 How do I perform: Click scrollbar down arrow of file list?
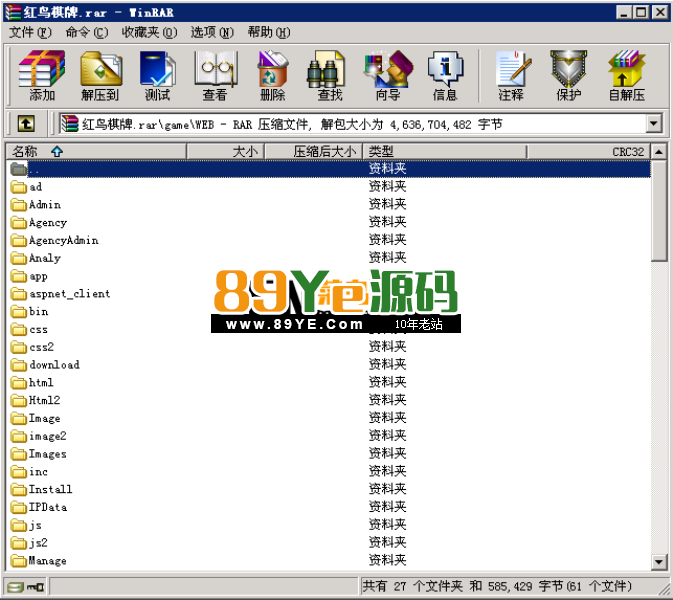pyautogui.click(x=659, y=561)
